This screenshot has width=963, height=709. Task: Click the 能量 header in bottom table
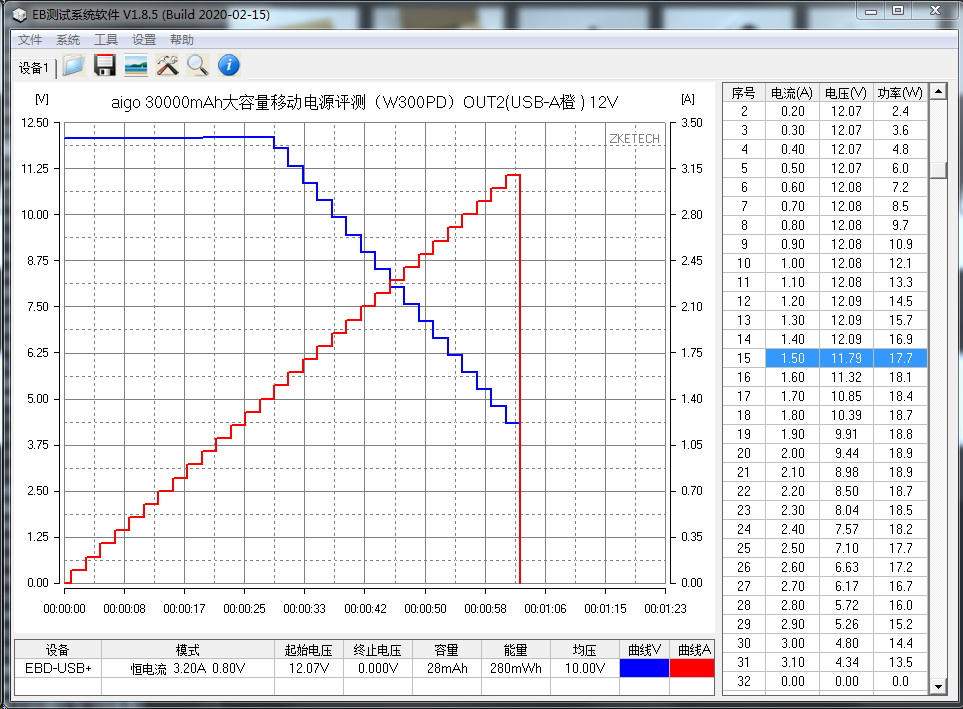click(516, 650)
